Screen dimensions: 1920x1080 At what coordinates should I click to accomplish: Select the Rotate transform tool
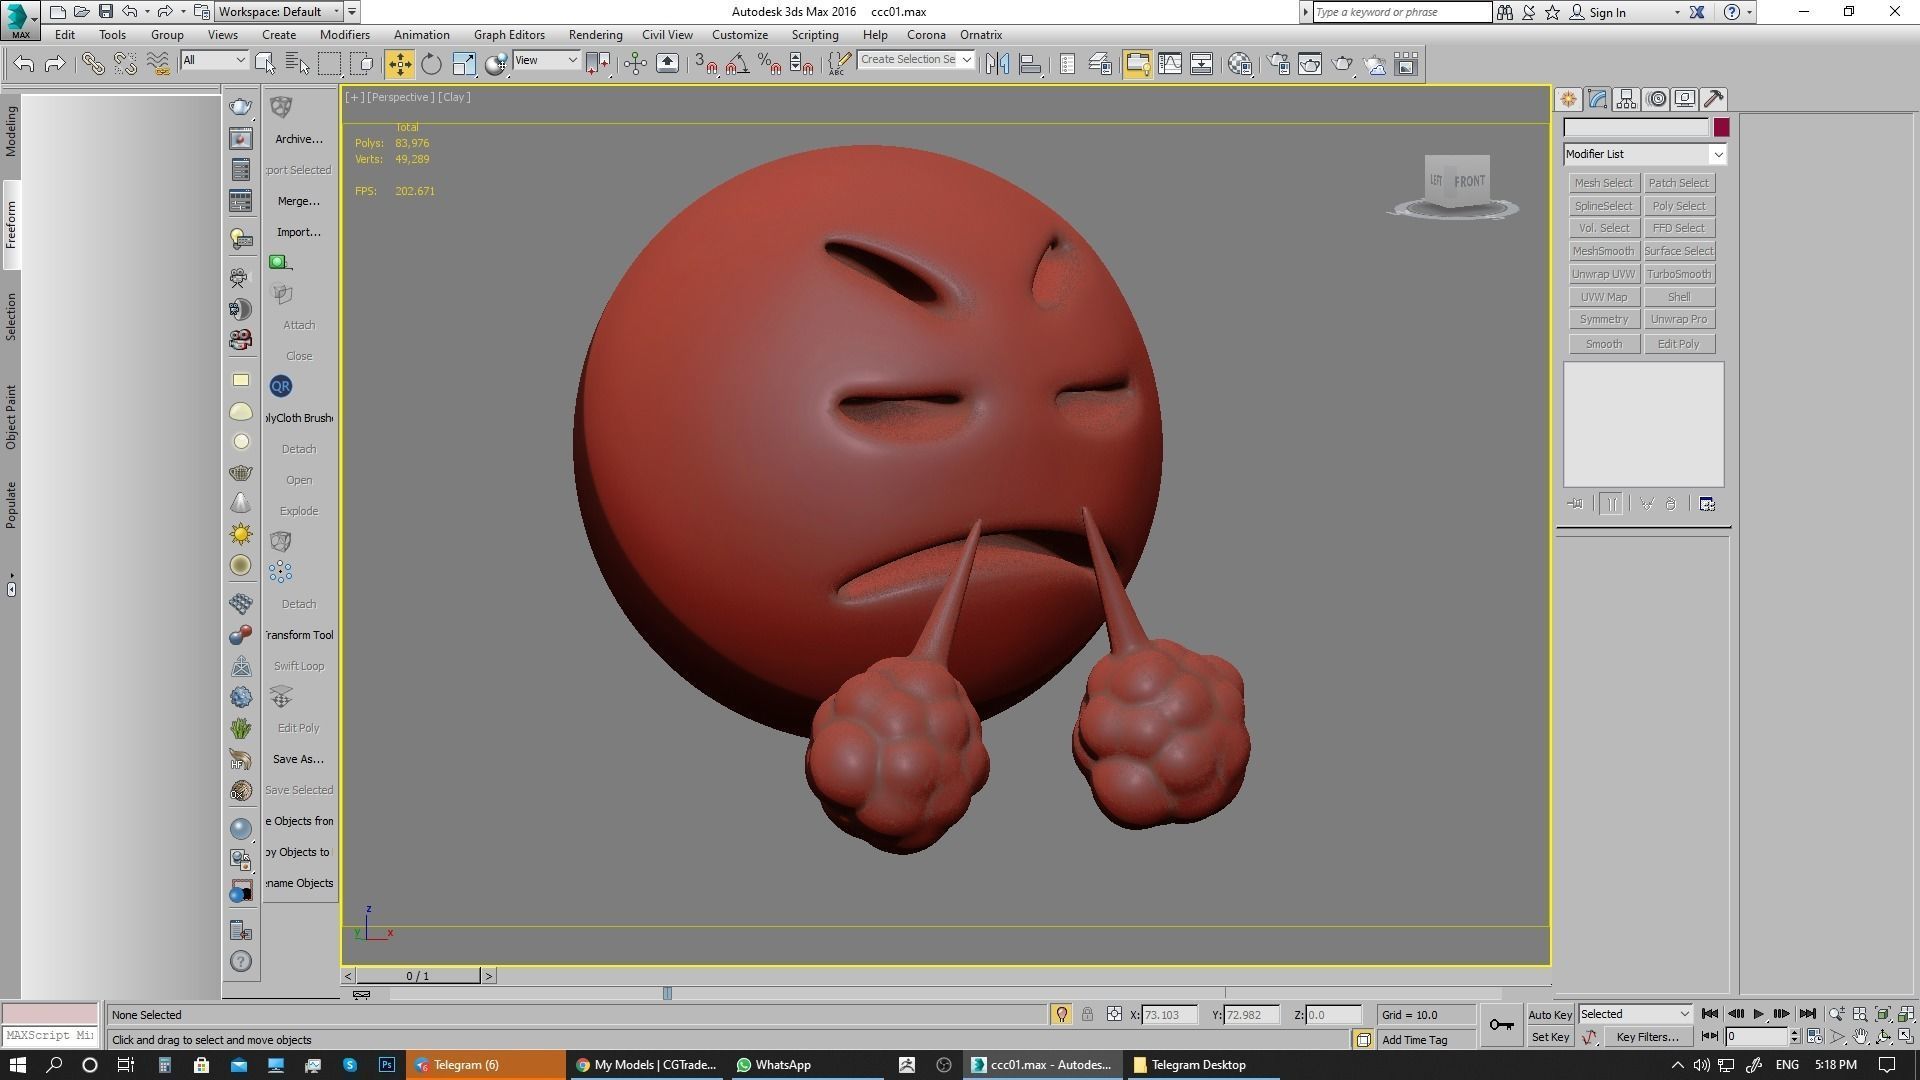[431, 64]
